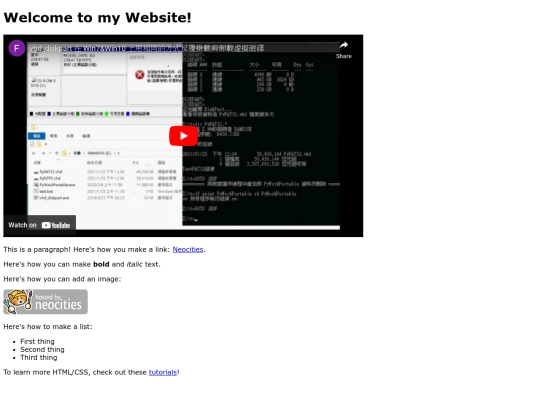Click the text Here's how to make a list:
The image size is (540, 405).
pos(48,326)
